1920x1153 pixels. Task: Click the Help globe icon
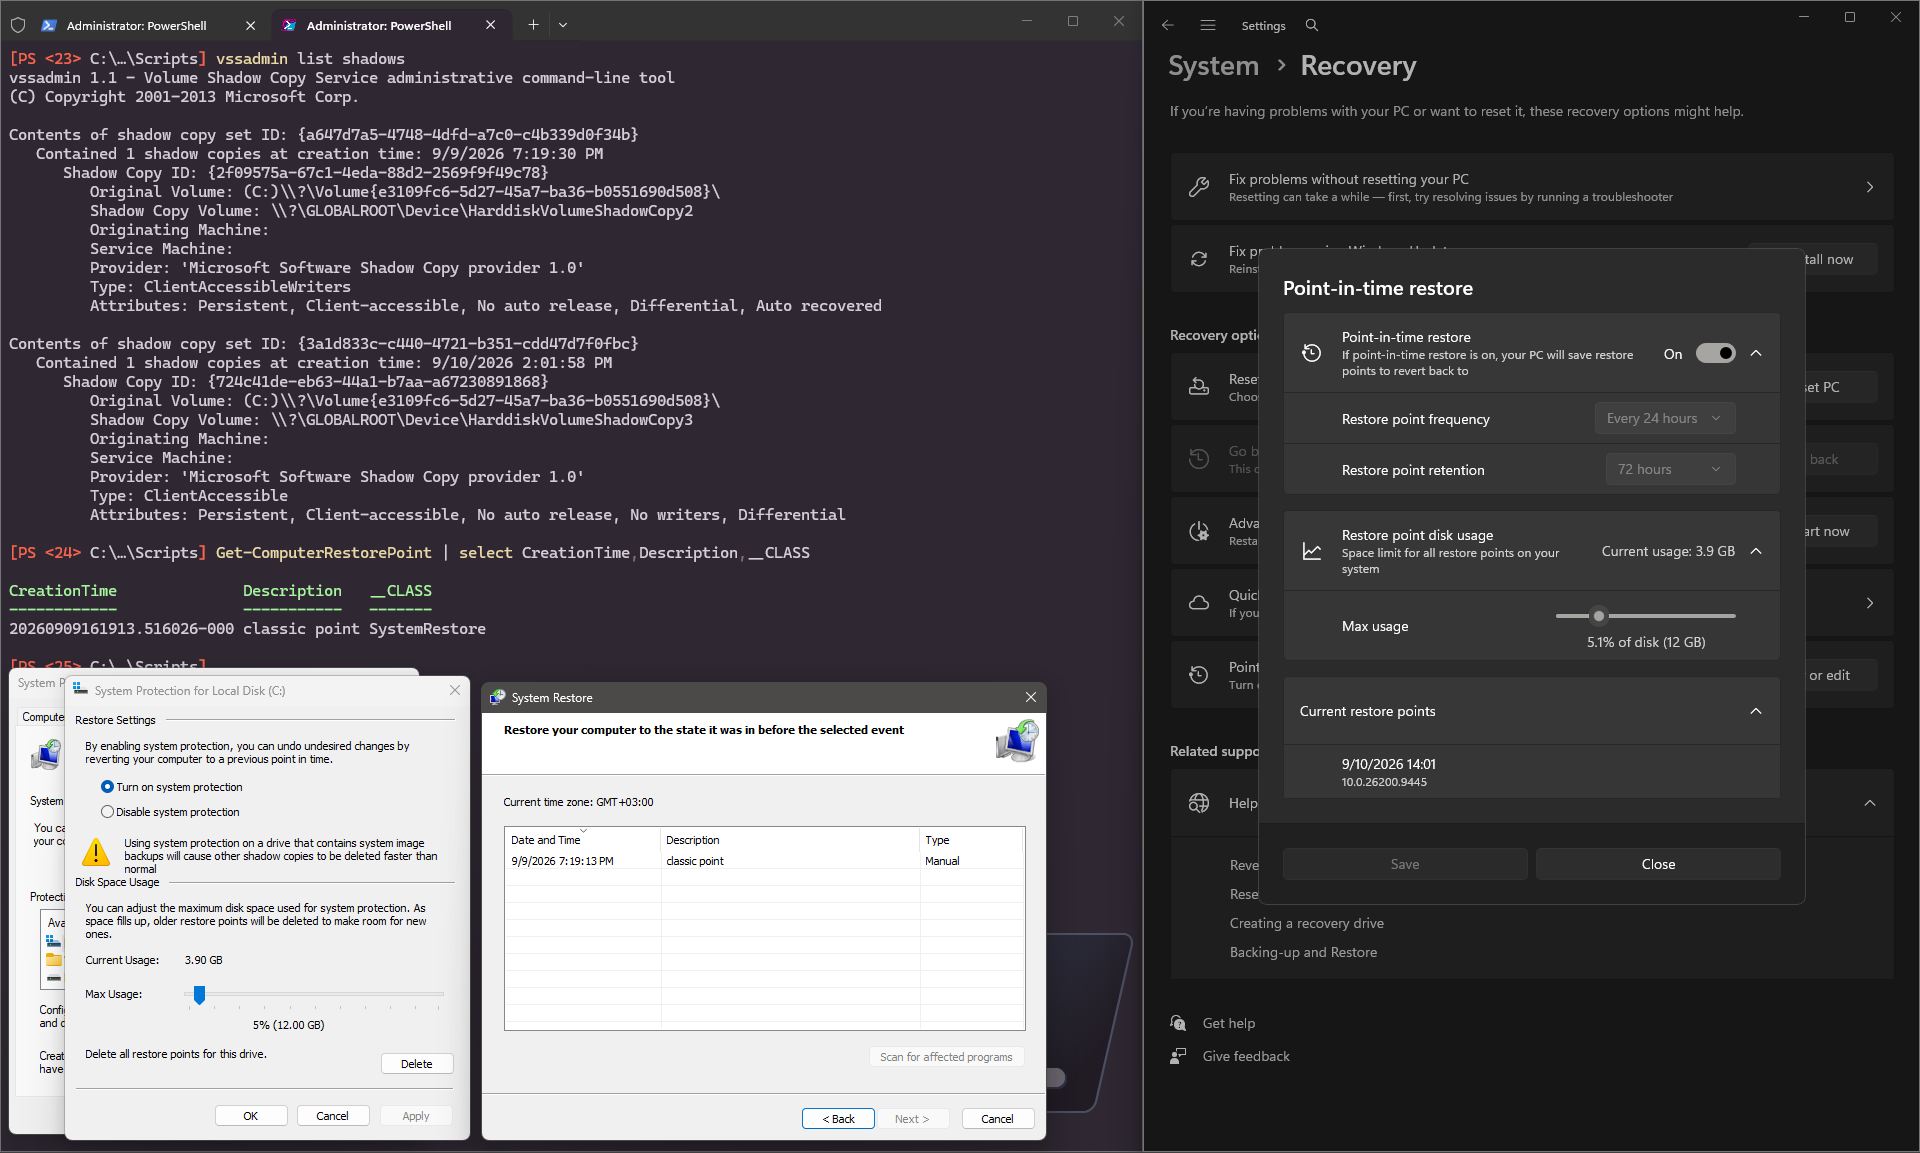pos(1199,803)
